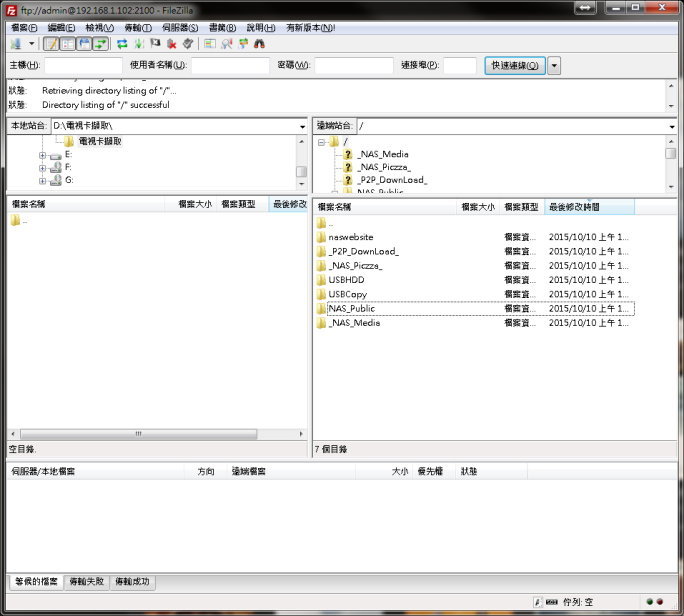
Task: Click the disconnect from server icon
Action: click(172, 44)
